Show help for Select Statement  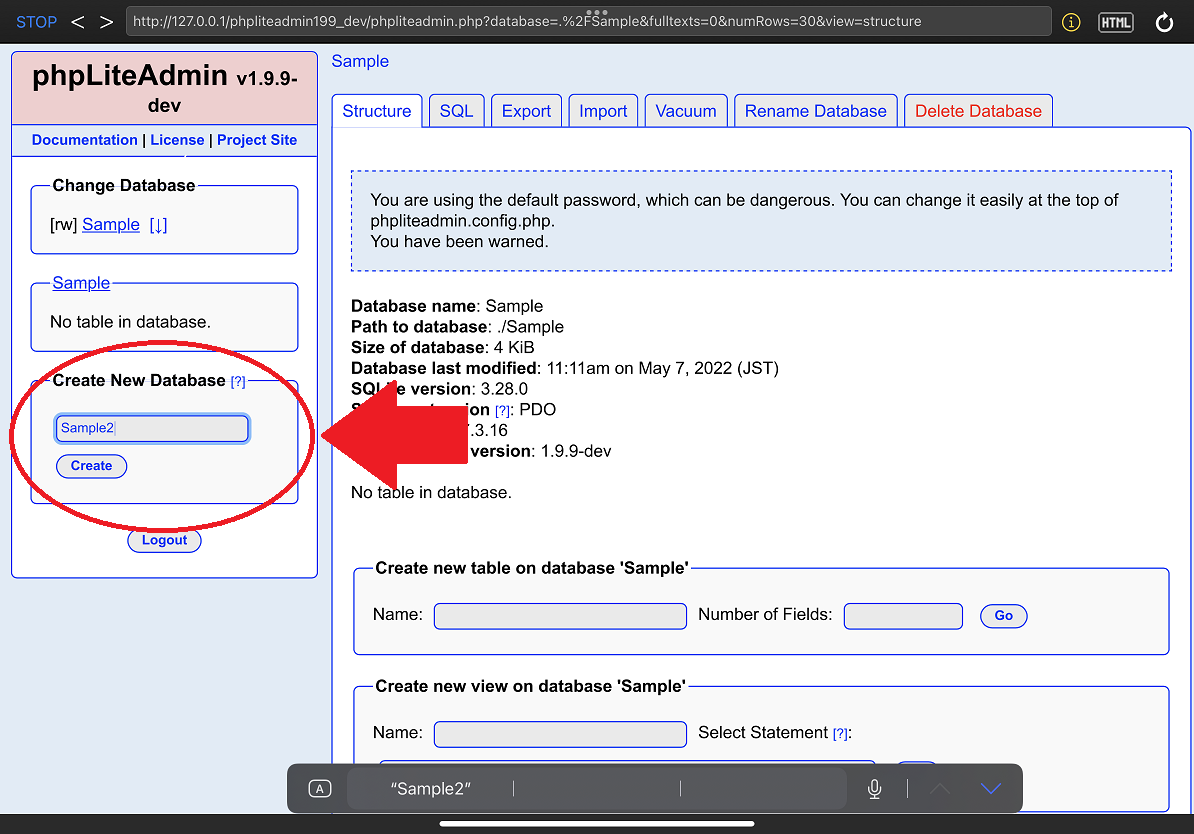tap(840, 734)
